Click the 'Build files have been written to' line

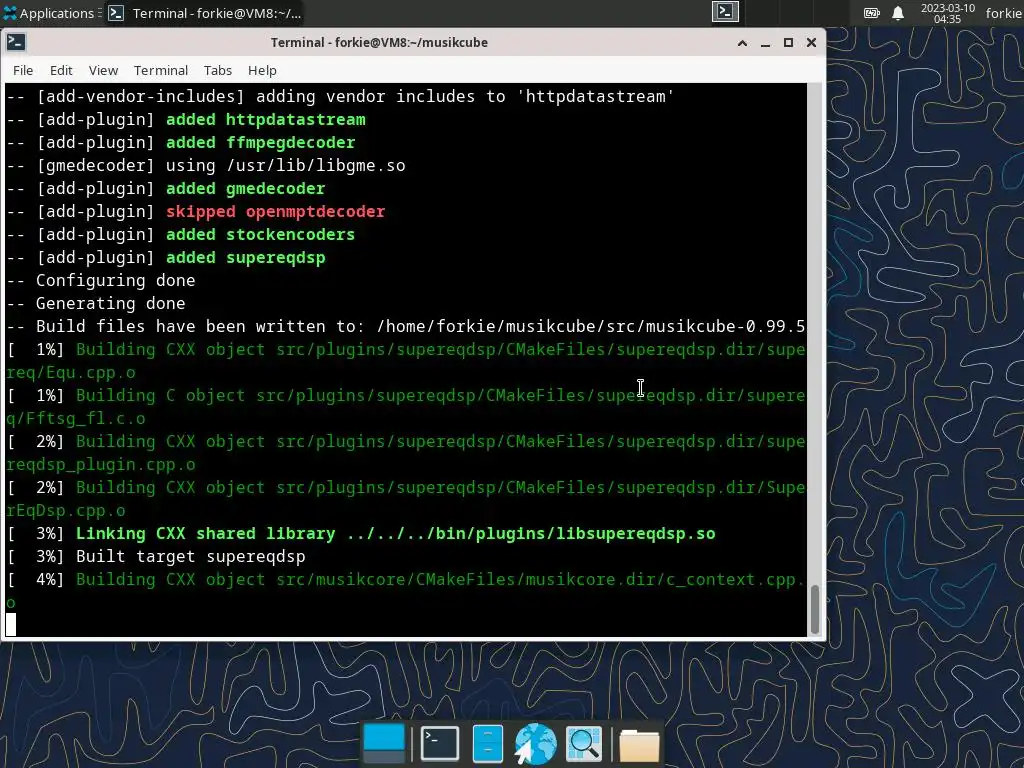click(406, 327)
